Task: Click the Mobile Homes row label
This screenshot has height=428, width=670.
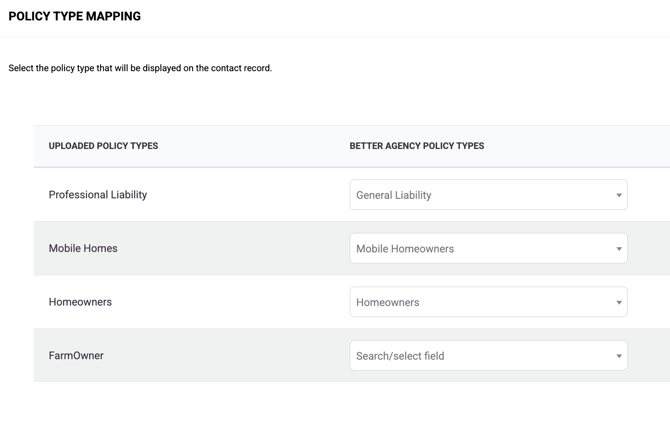Action: (x=83, y=248)
